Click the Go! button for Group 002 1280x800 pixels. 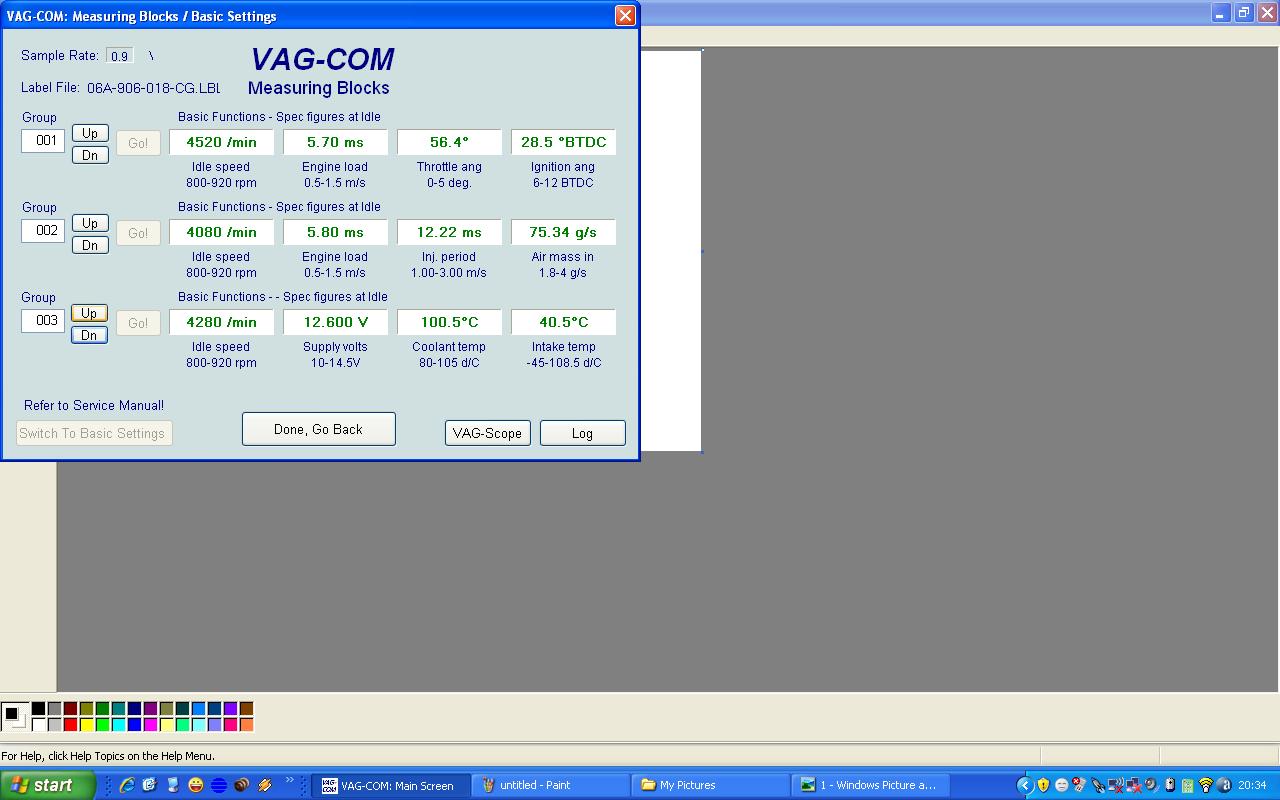[x=138, y=233]
